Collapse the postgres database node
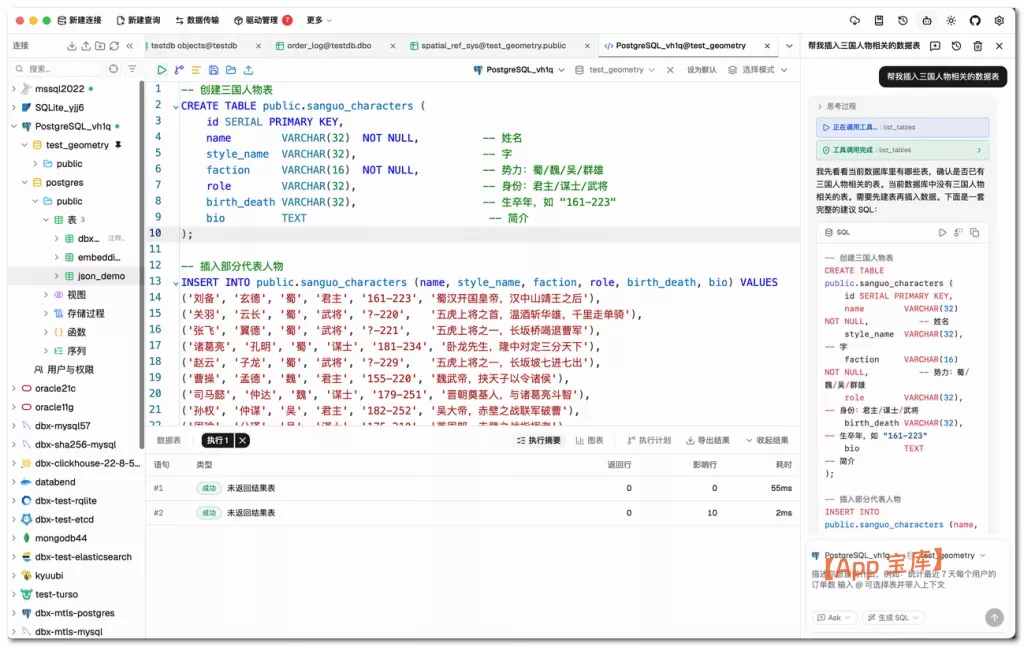The image size is (1024, 647). point(25,183)
